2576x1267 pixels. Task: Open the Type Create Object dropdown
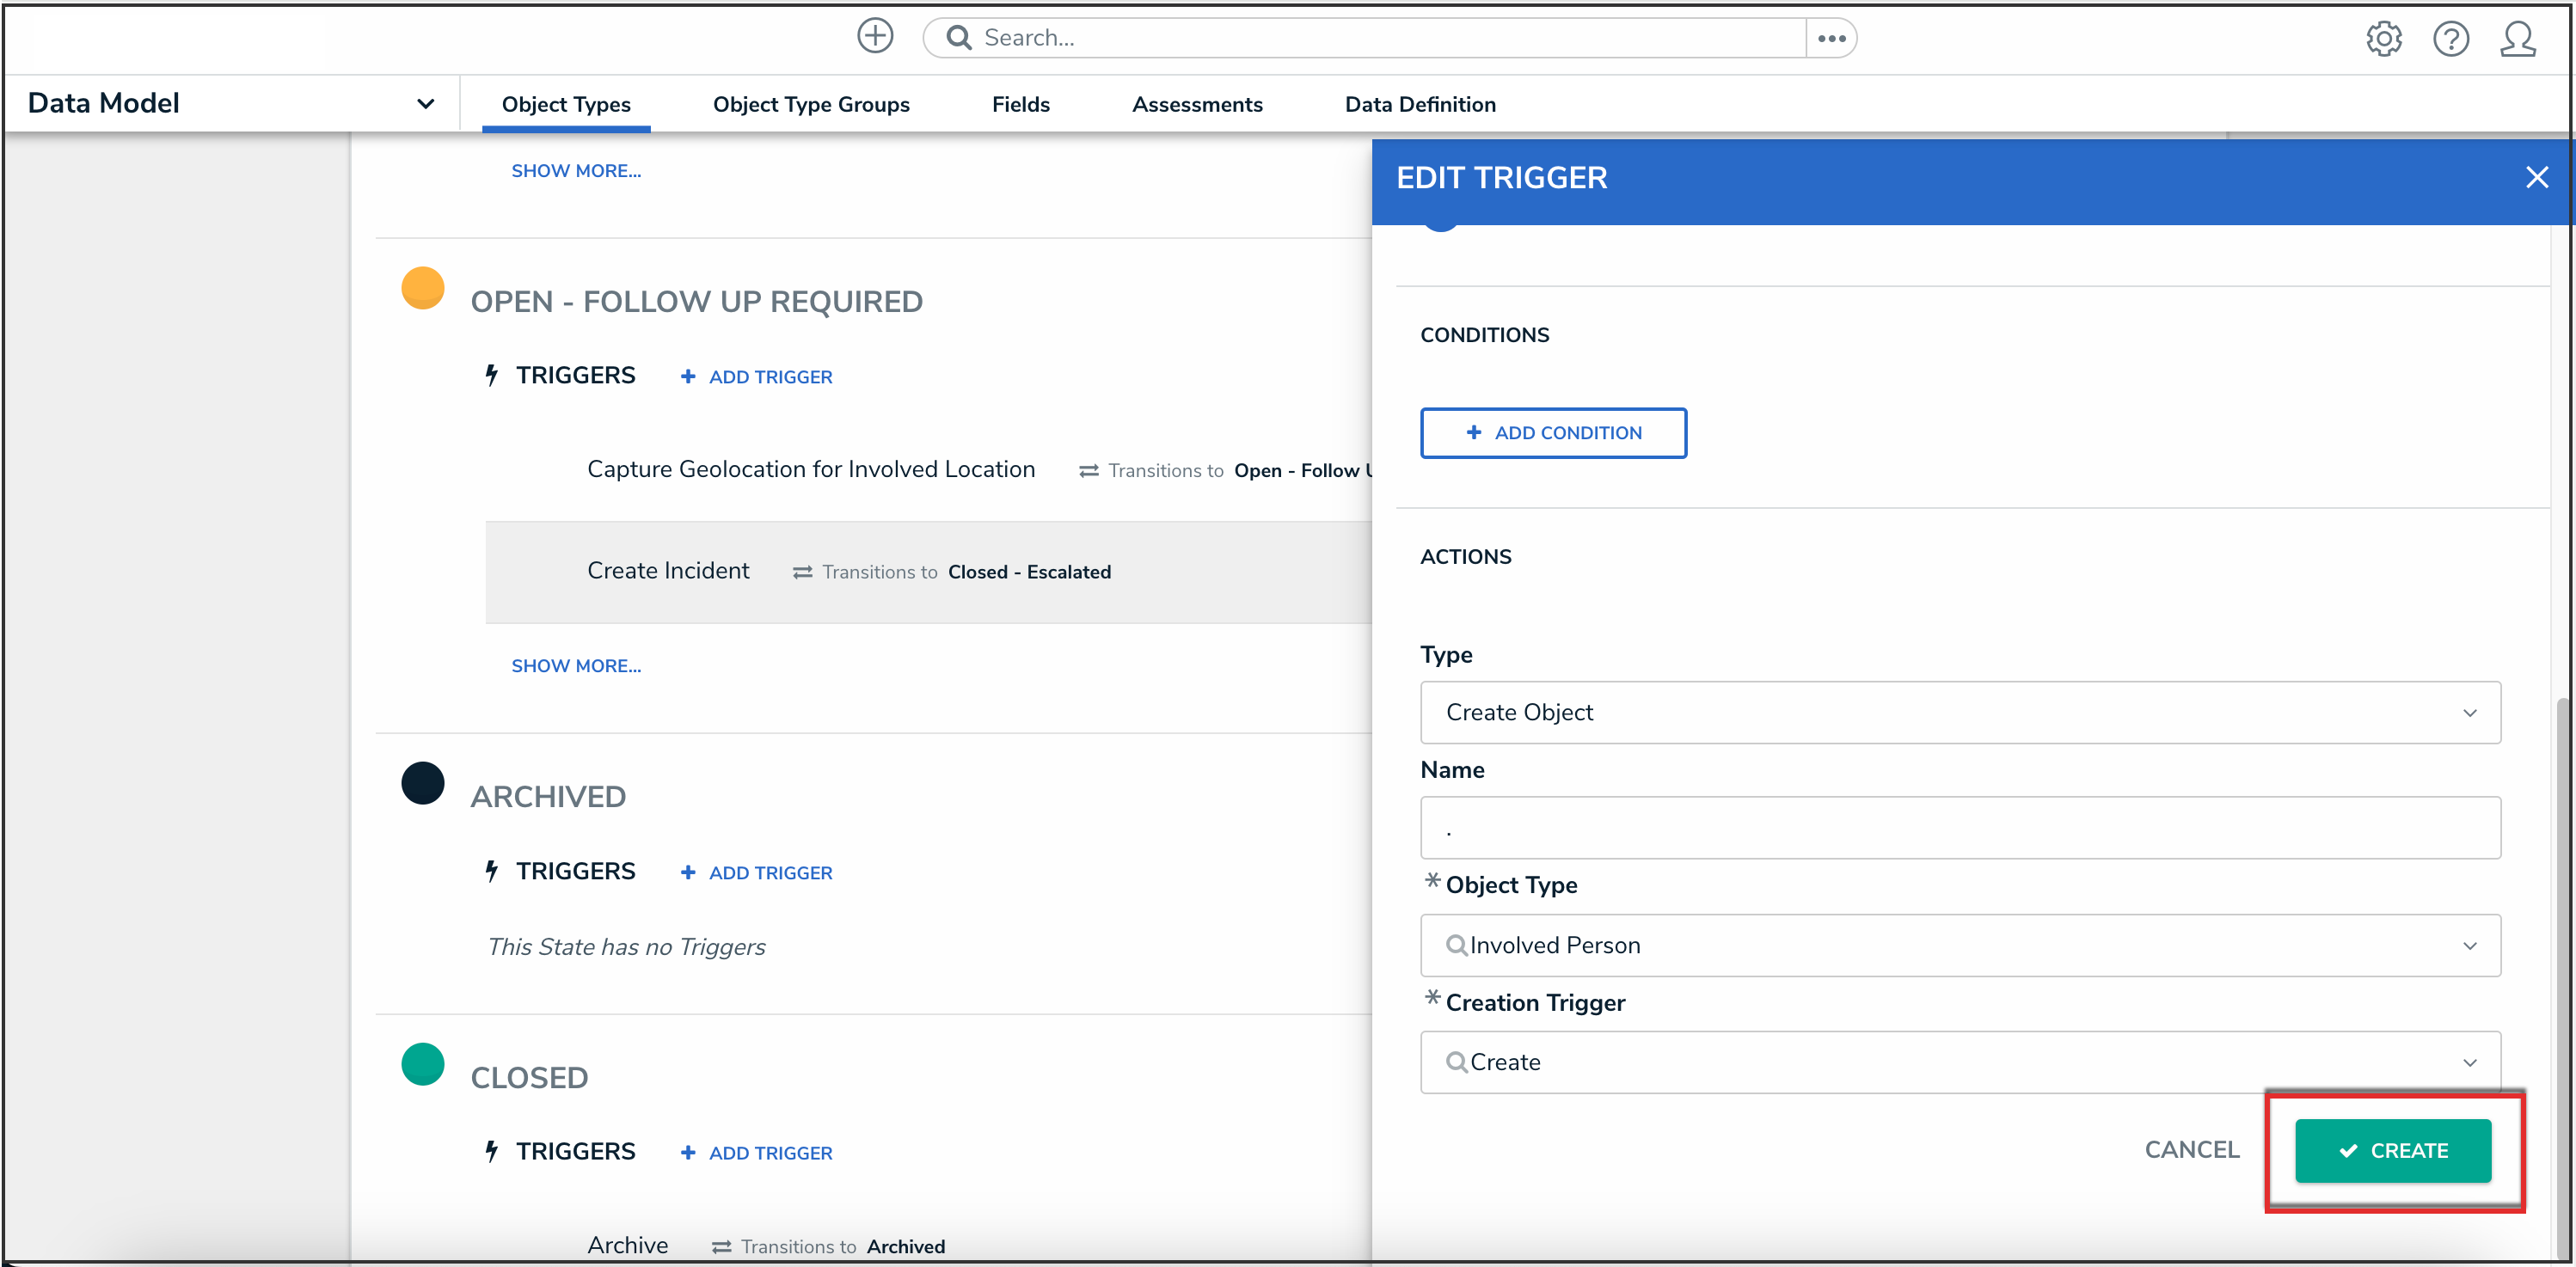[1959, 713]
